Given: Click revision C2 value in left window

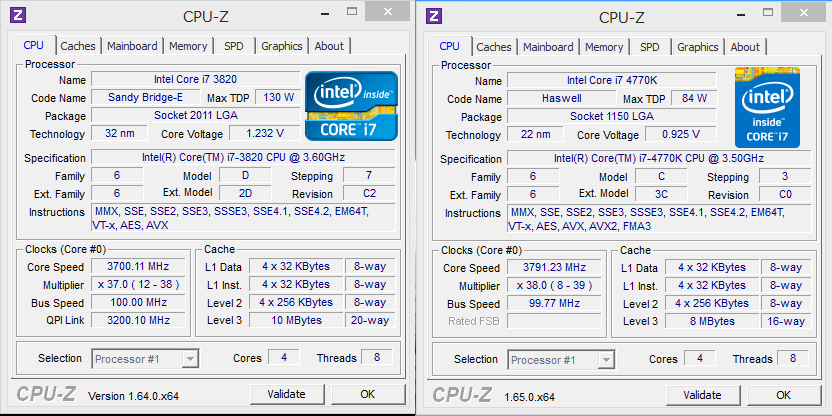Looking at the screenshot, I should (369, 193).
